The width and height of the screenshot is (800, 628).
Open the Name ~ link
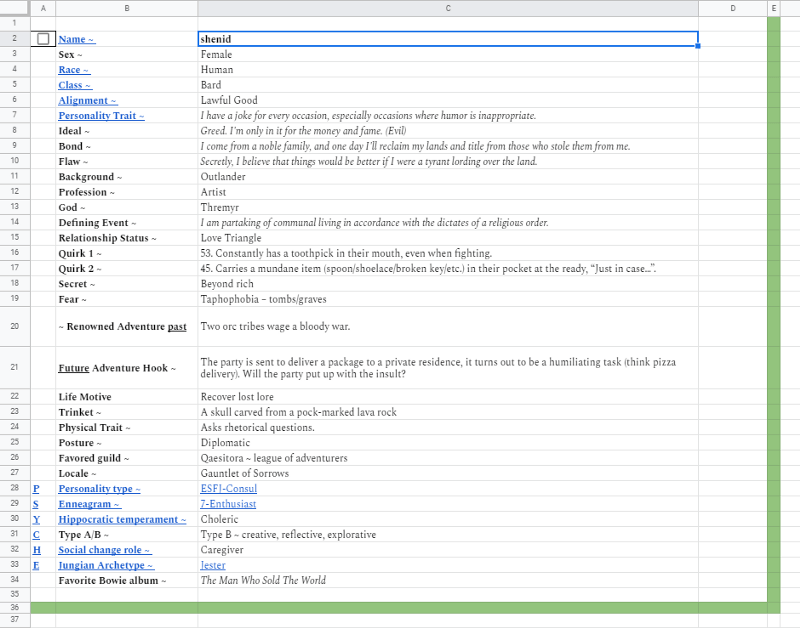point(76,39)
